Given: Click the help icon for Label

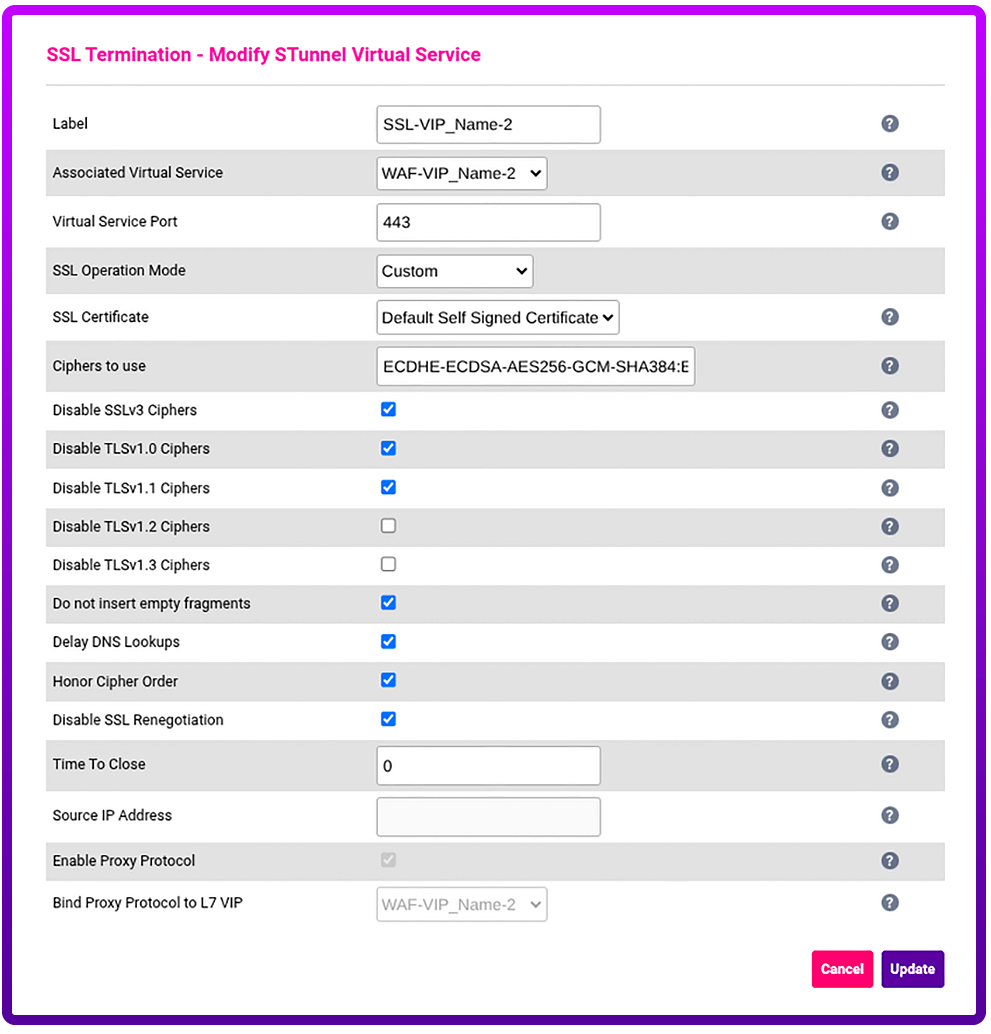Looking at the screenshot, I should coord(889,124).
